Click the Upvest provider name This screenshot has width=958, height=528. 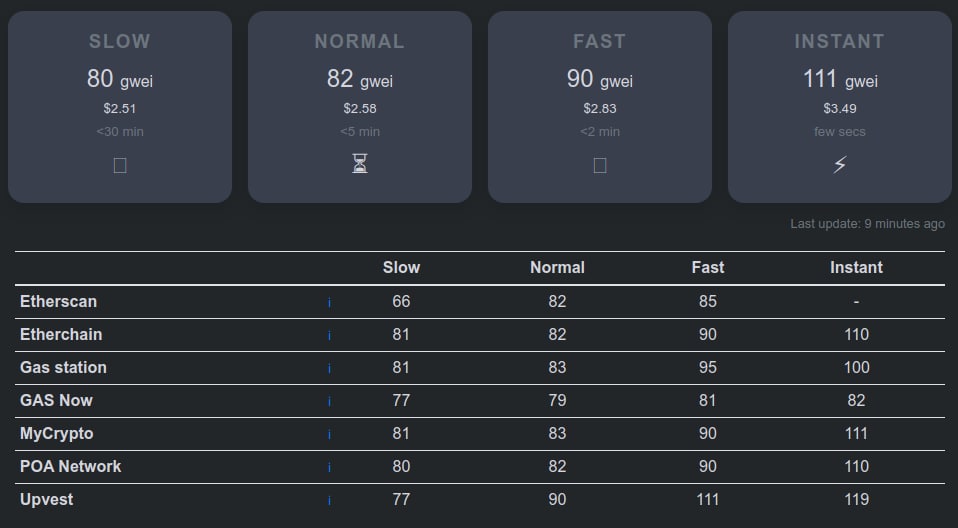46,500
